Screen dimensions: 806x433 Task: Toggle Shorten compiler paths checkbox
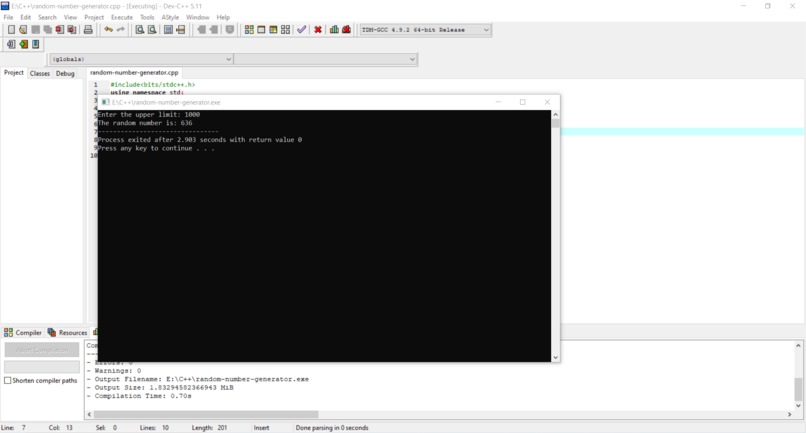pyautogui.click(x=7, y=381)
